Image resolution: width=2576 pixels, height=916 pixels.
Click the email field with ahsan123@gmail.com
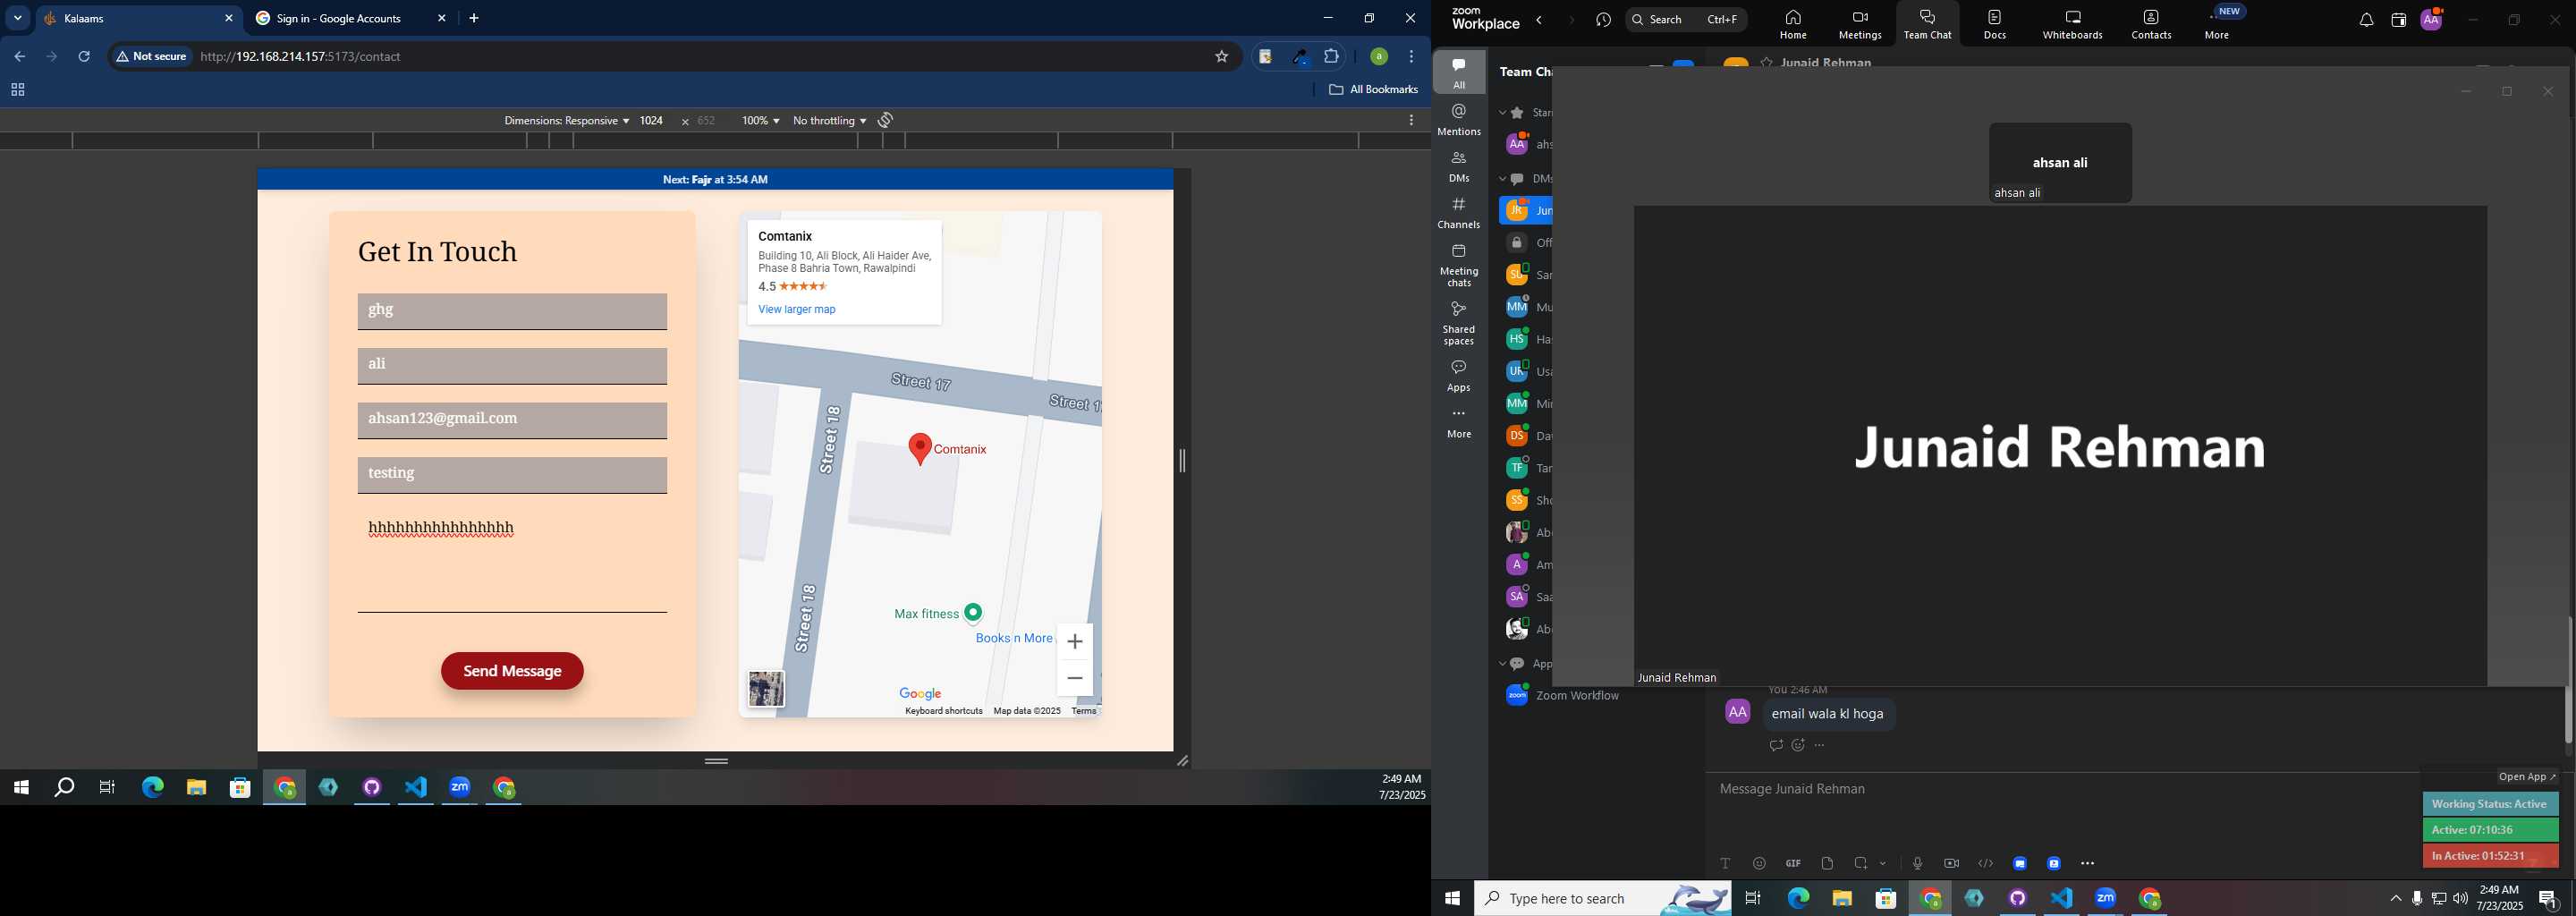click(x=512, y=420)
